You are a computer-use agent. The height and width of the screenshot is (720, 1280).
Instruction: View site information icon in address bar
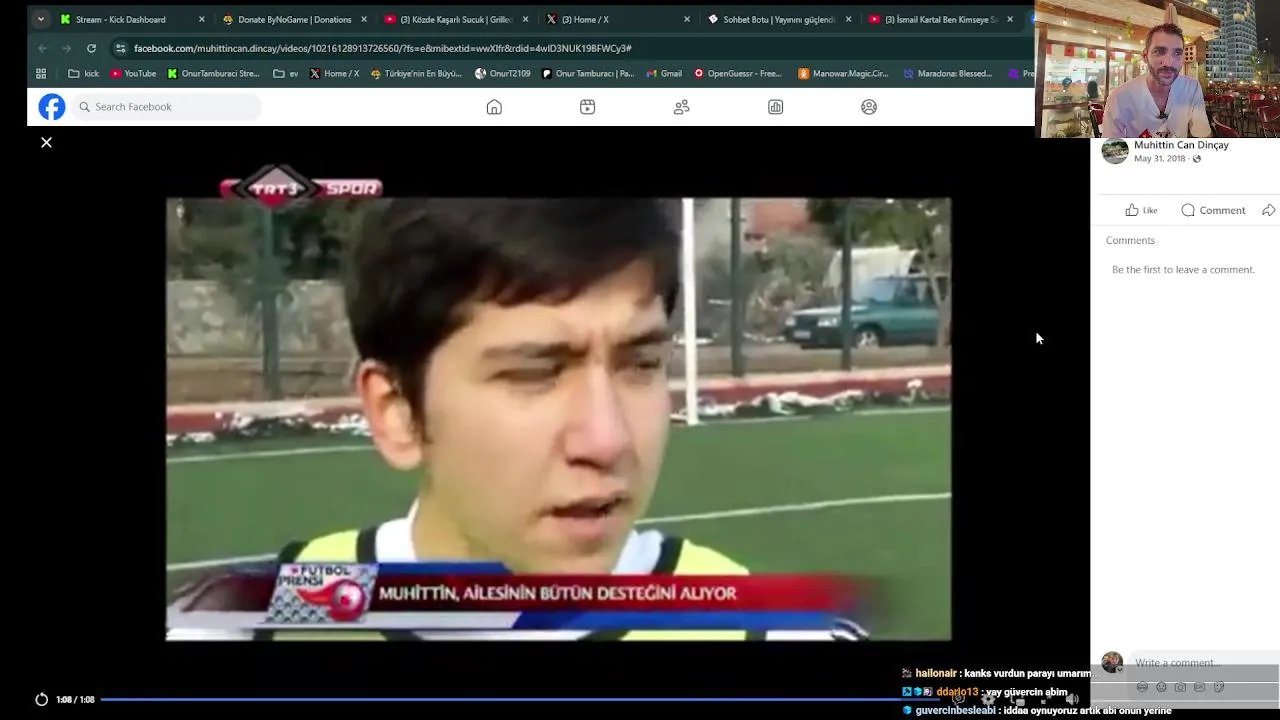(x=120, y=48)
